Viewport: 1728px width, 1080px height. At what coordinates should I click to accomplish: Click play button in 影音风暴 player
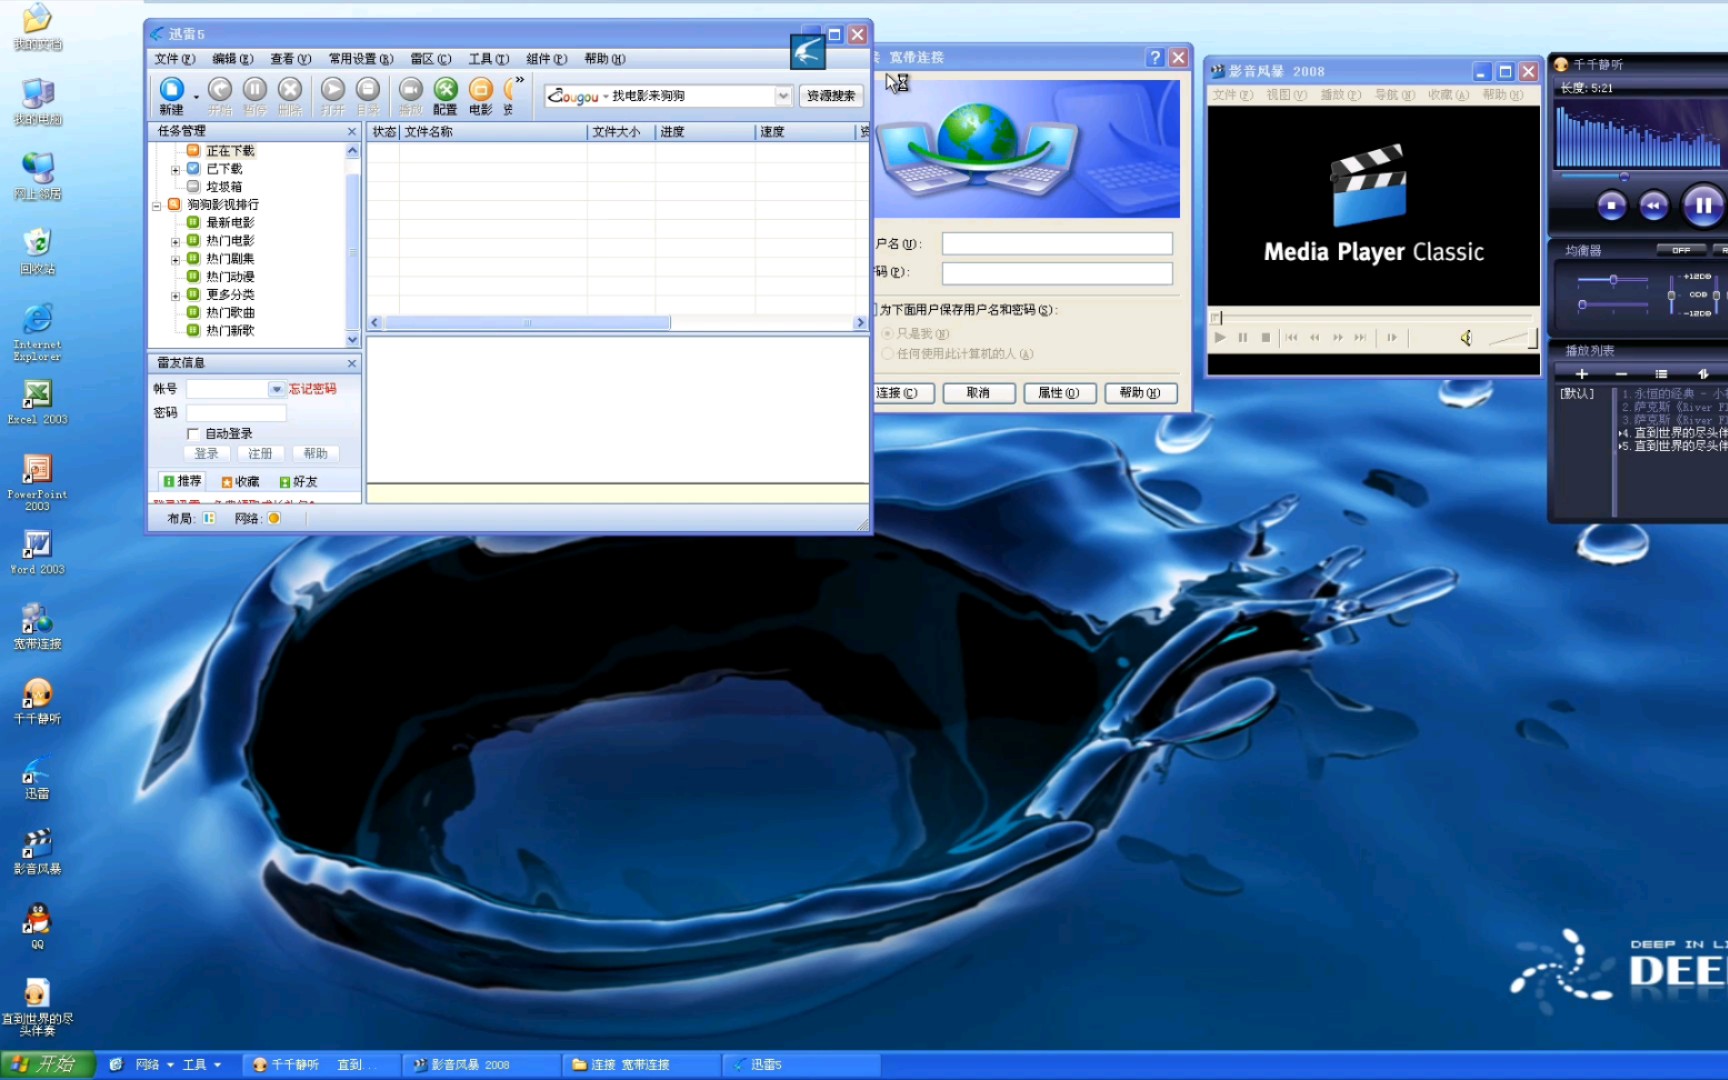(x=1220, y=338)
